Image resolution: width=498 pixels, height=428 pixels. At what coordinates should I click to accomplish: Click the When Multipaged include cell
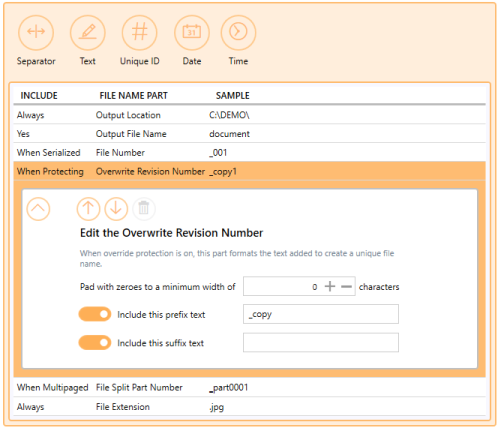point(53,388)
